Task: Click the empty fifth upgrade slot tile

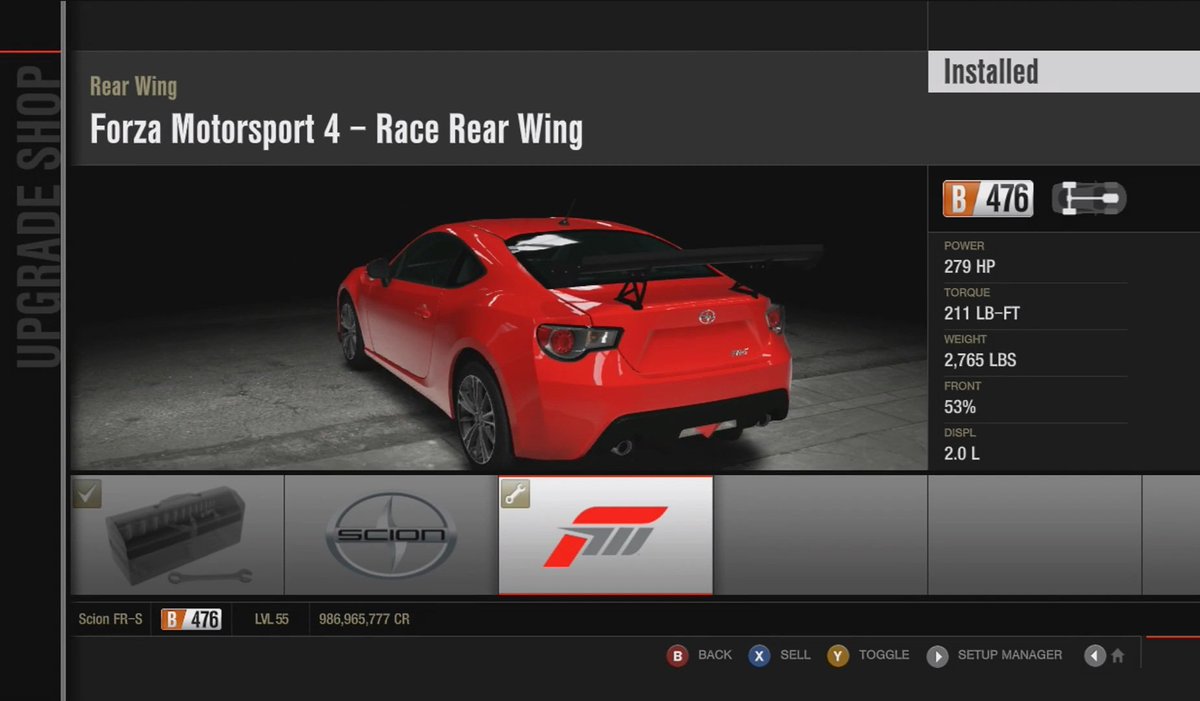Action: (1035, 535)
